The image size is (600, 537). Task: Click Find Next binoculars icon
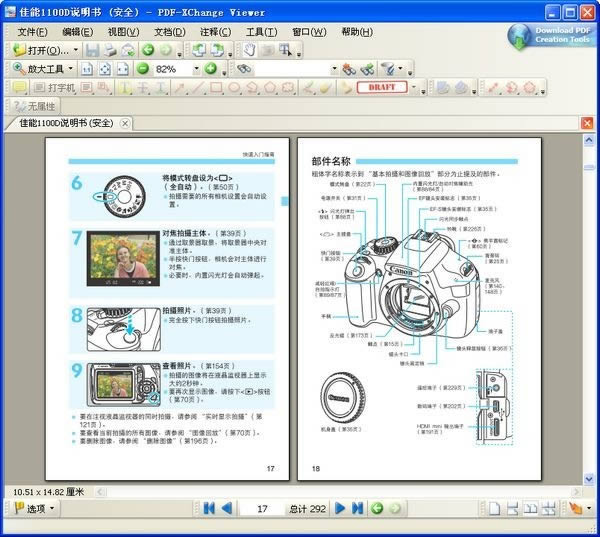pyautogui.click(x=367, y=69)
